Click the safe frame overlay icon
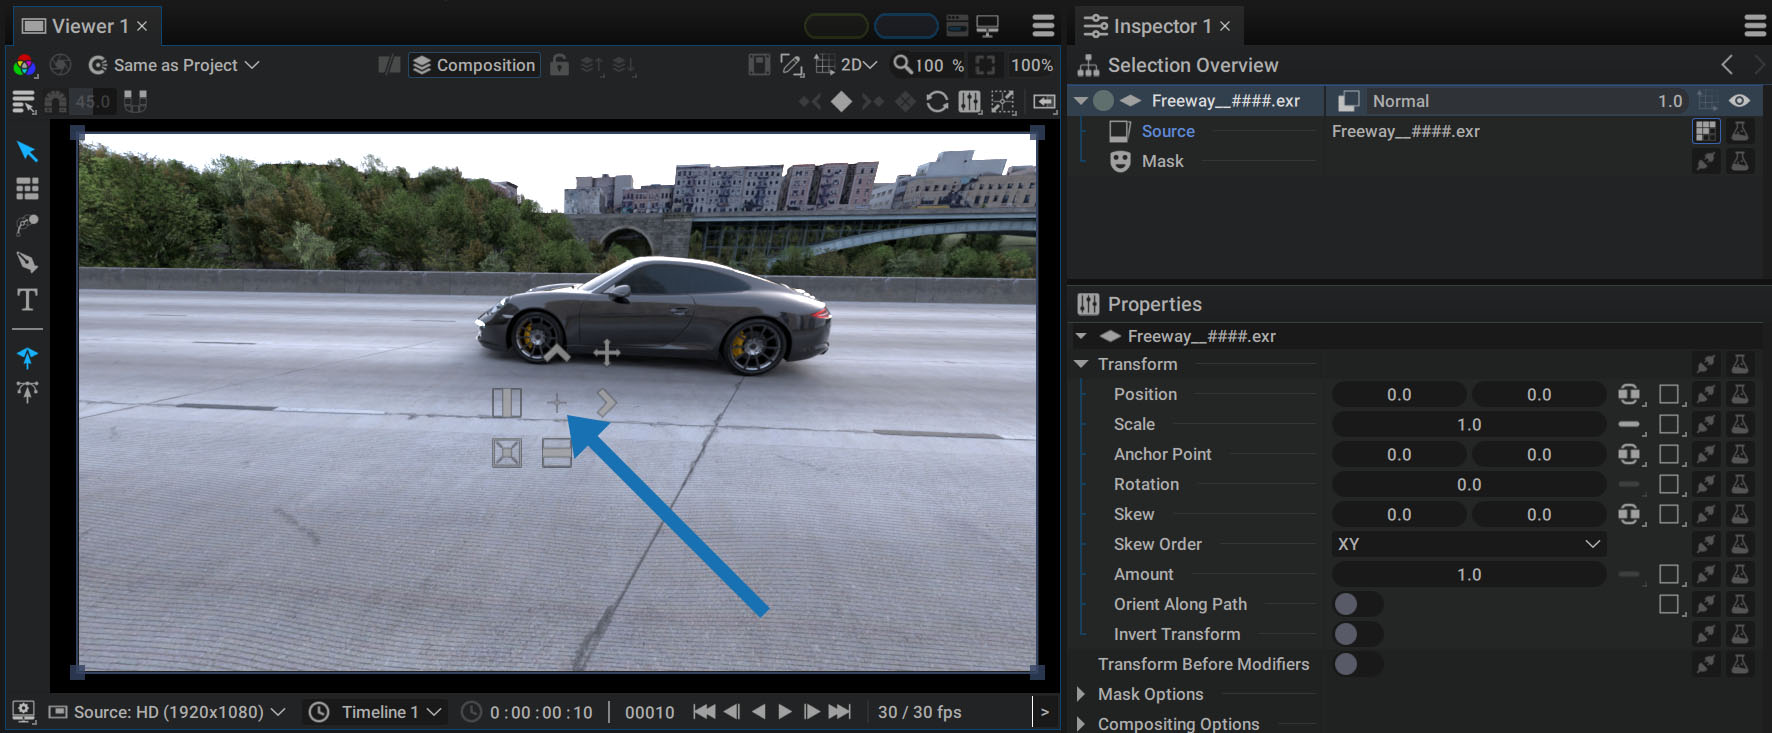The width and height of the screenshot is (1772, 733). pyautogui.click(x=760, y=65)
